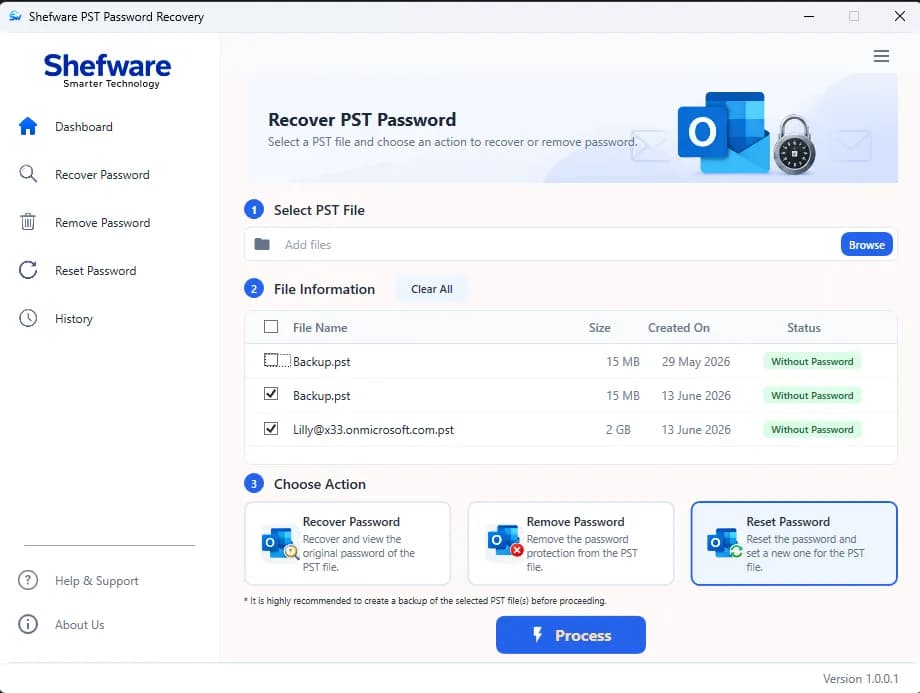Uncheck the Lilly@x33.onmicrosoft.com.pst checkbox
Screen dimensions: 920x693
click(270, 428)
